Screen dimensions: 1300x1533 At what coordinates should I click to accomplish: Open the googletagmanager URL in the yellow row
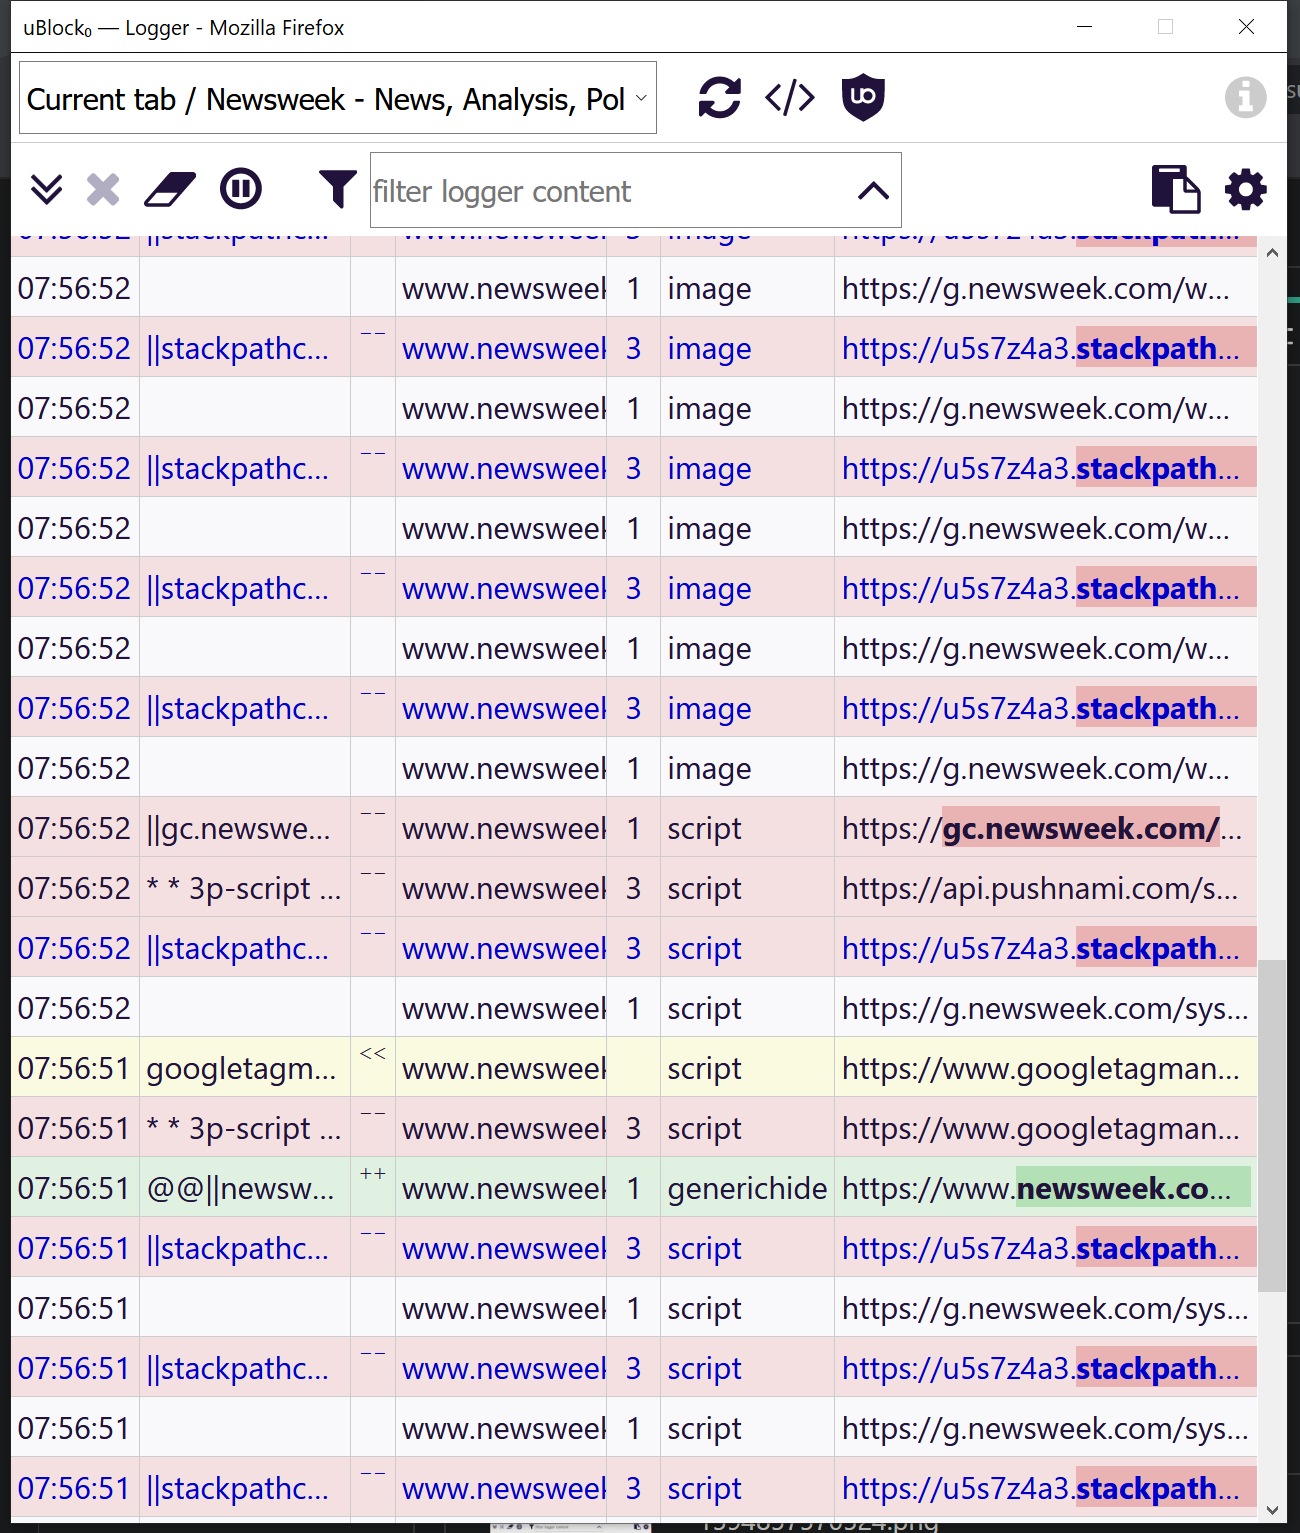point(1046,1068)
